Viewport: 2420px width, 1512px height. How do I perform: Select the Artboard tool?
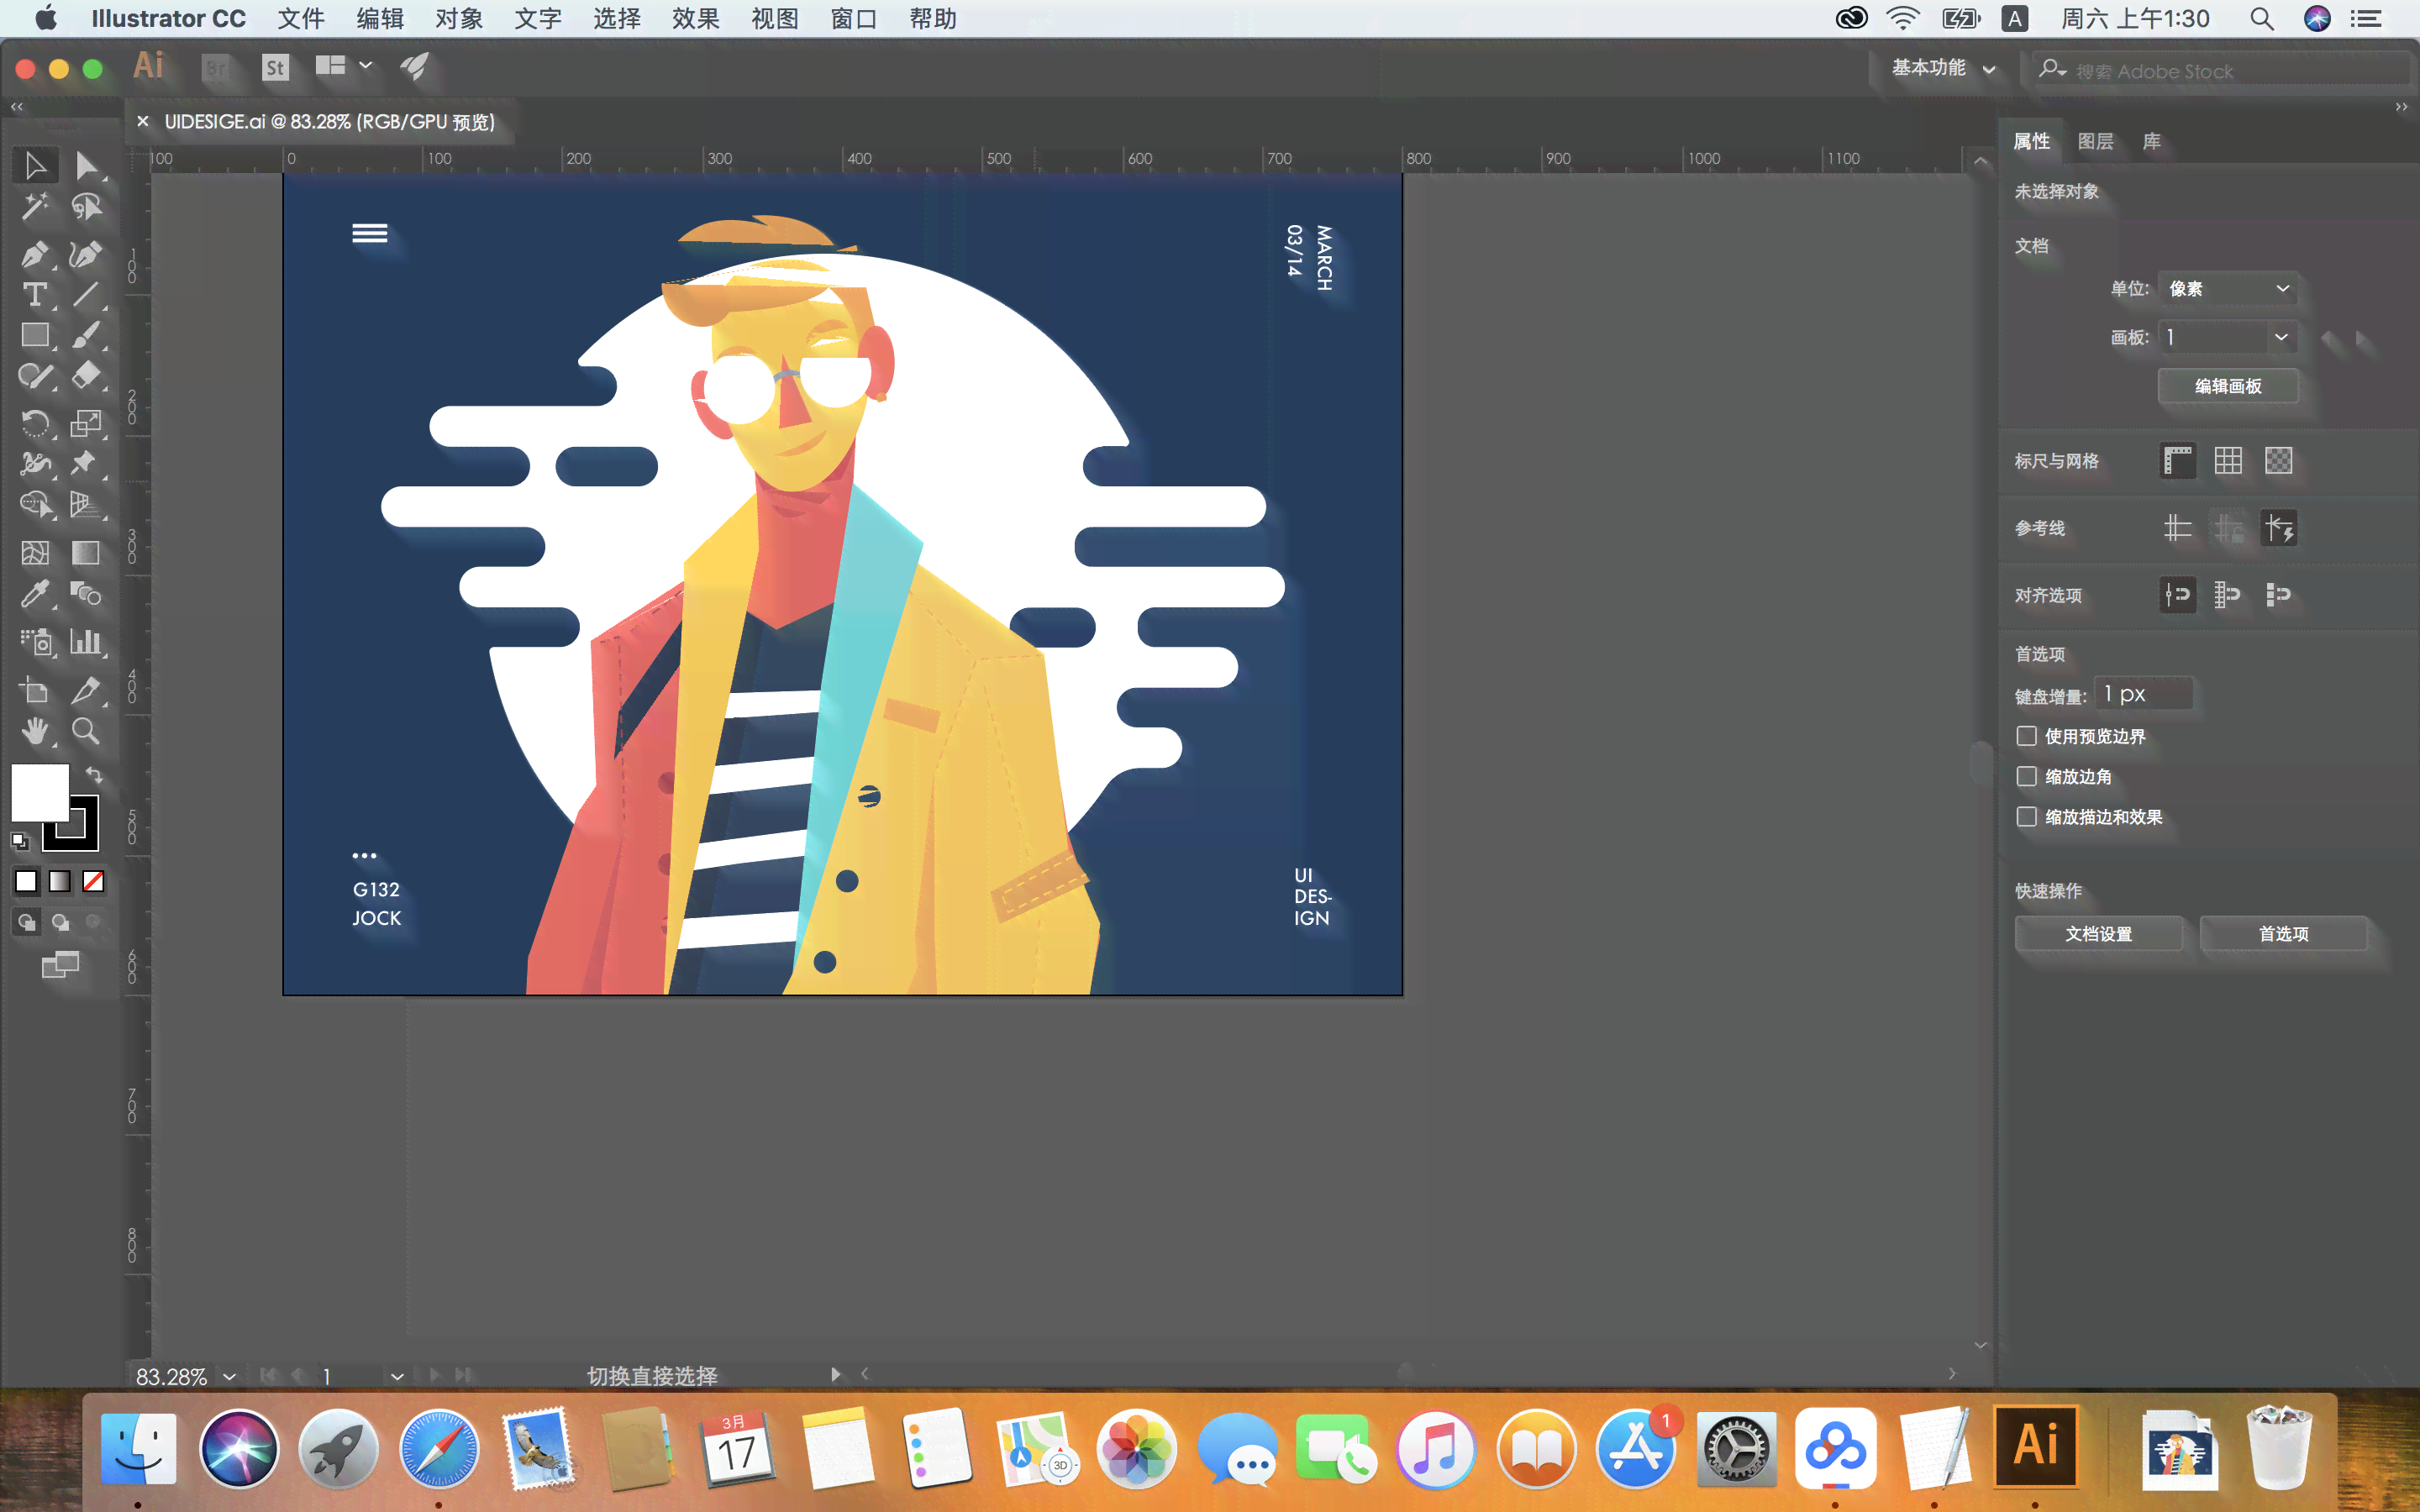pyautogui.click(x=35, y=690)
